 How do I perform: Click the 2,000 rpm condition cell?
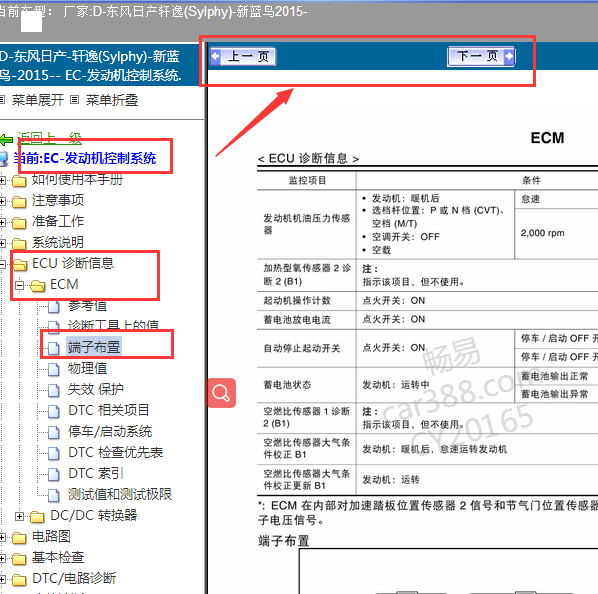pyautogui.click(x=556, y=233)
